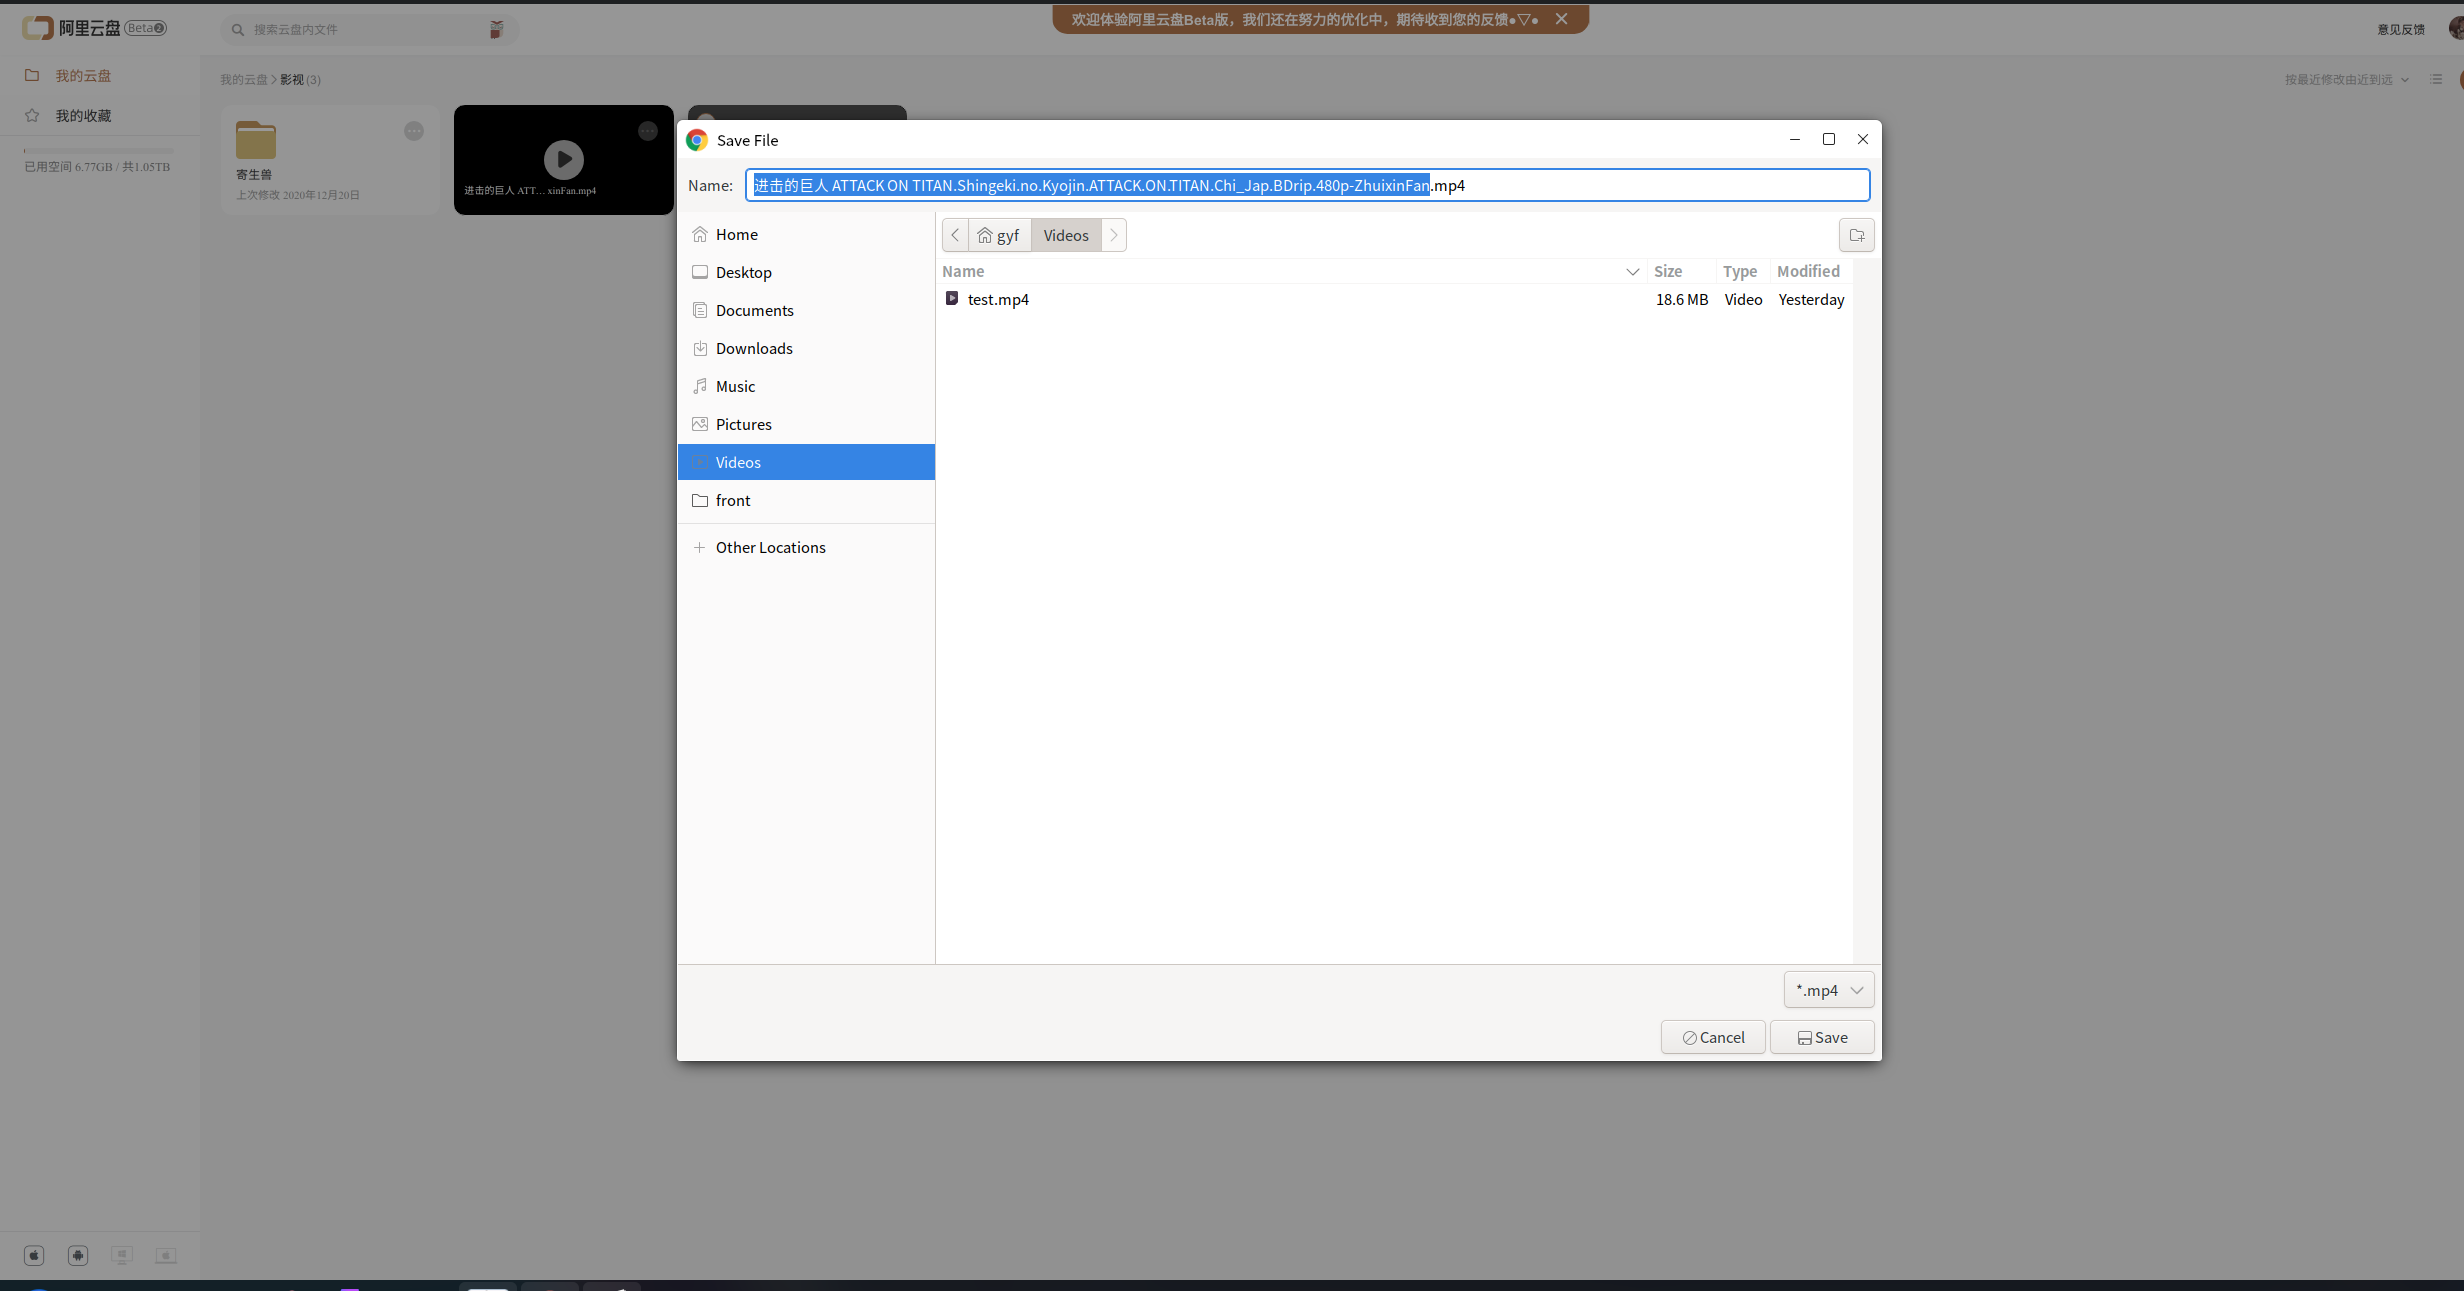Image resolution: width=2464 pixels, height=1291 pixels.
Task: Click the new folder creation icon
Action: pos(1856,235)
